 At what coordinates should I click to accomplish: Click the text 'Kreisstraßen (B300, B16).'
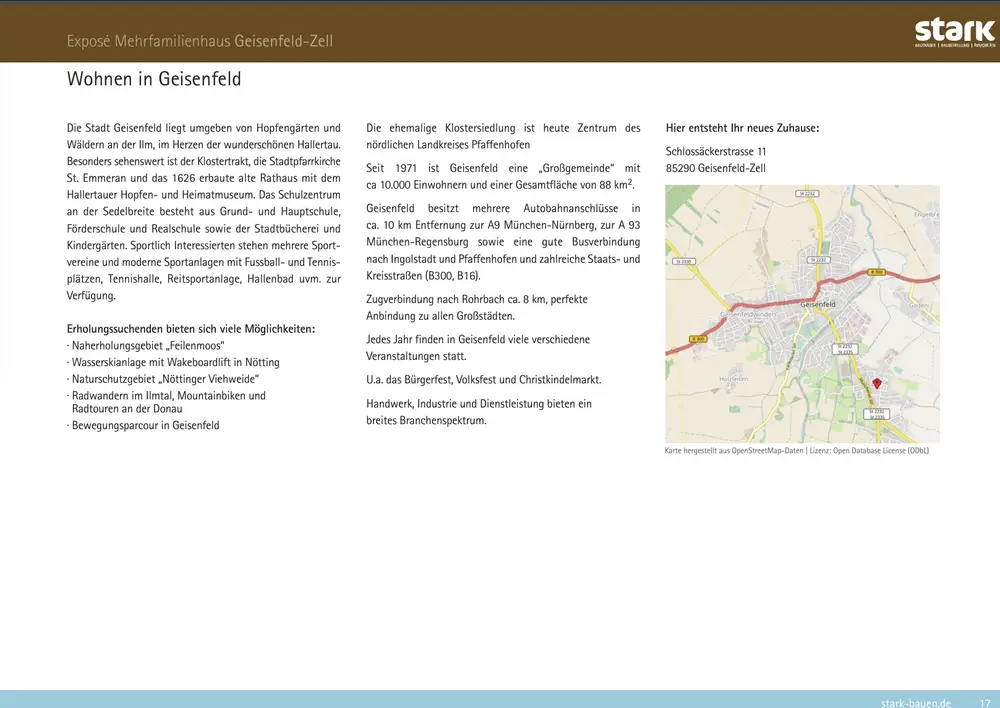click(423, 276)
